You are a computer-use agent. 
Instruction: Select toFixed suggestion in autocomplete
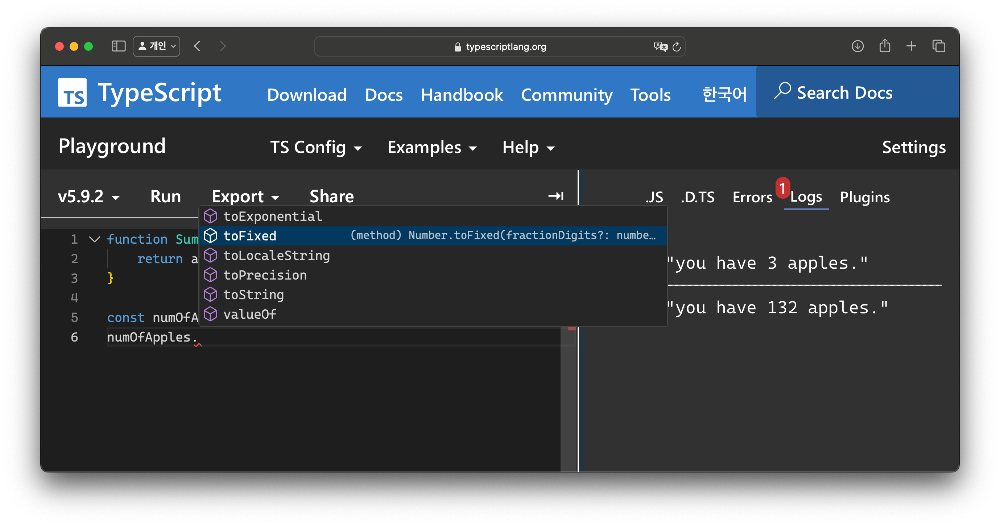(433, 235)
